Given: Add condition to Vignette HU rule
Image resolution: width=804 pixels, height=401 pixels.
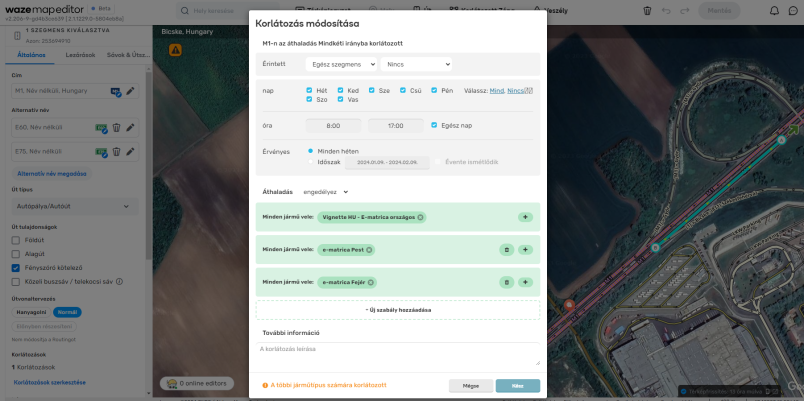Looking at the screenshot, I should [x=525, y=217].
